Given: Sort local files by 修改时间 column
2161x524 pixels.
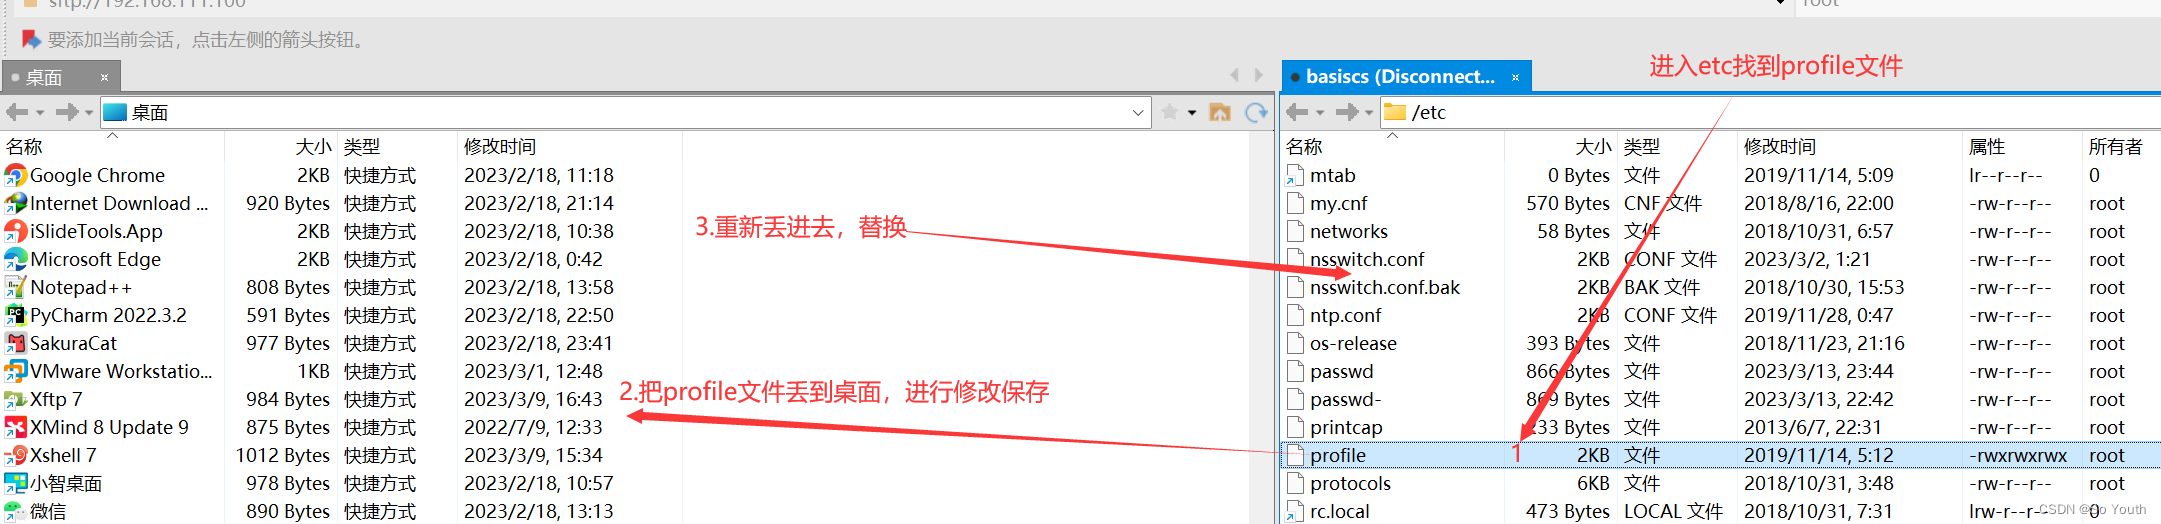Looking at the screenshot, I should coord(570,146).
